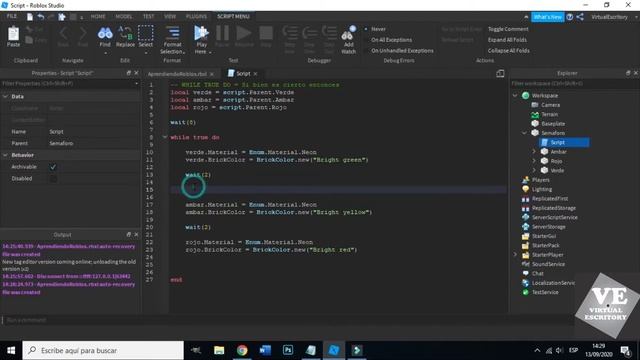The width and height of the screenshot is (640, 360).
Task: Collapse the Behavior properties section
Action: click(5, 155)
